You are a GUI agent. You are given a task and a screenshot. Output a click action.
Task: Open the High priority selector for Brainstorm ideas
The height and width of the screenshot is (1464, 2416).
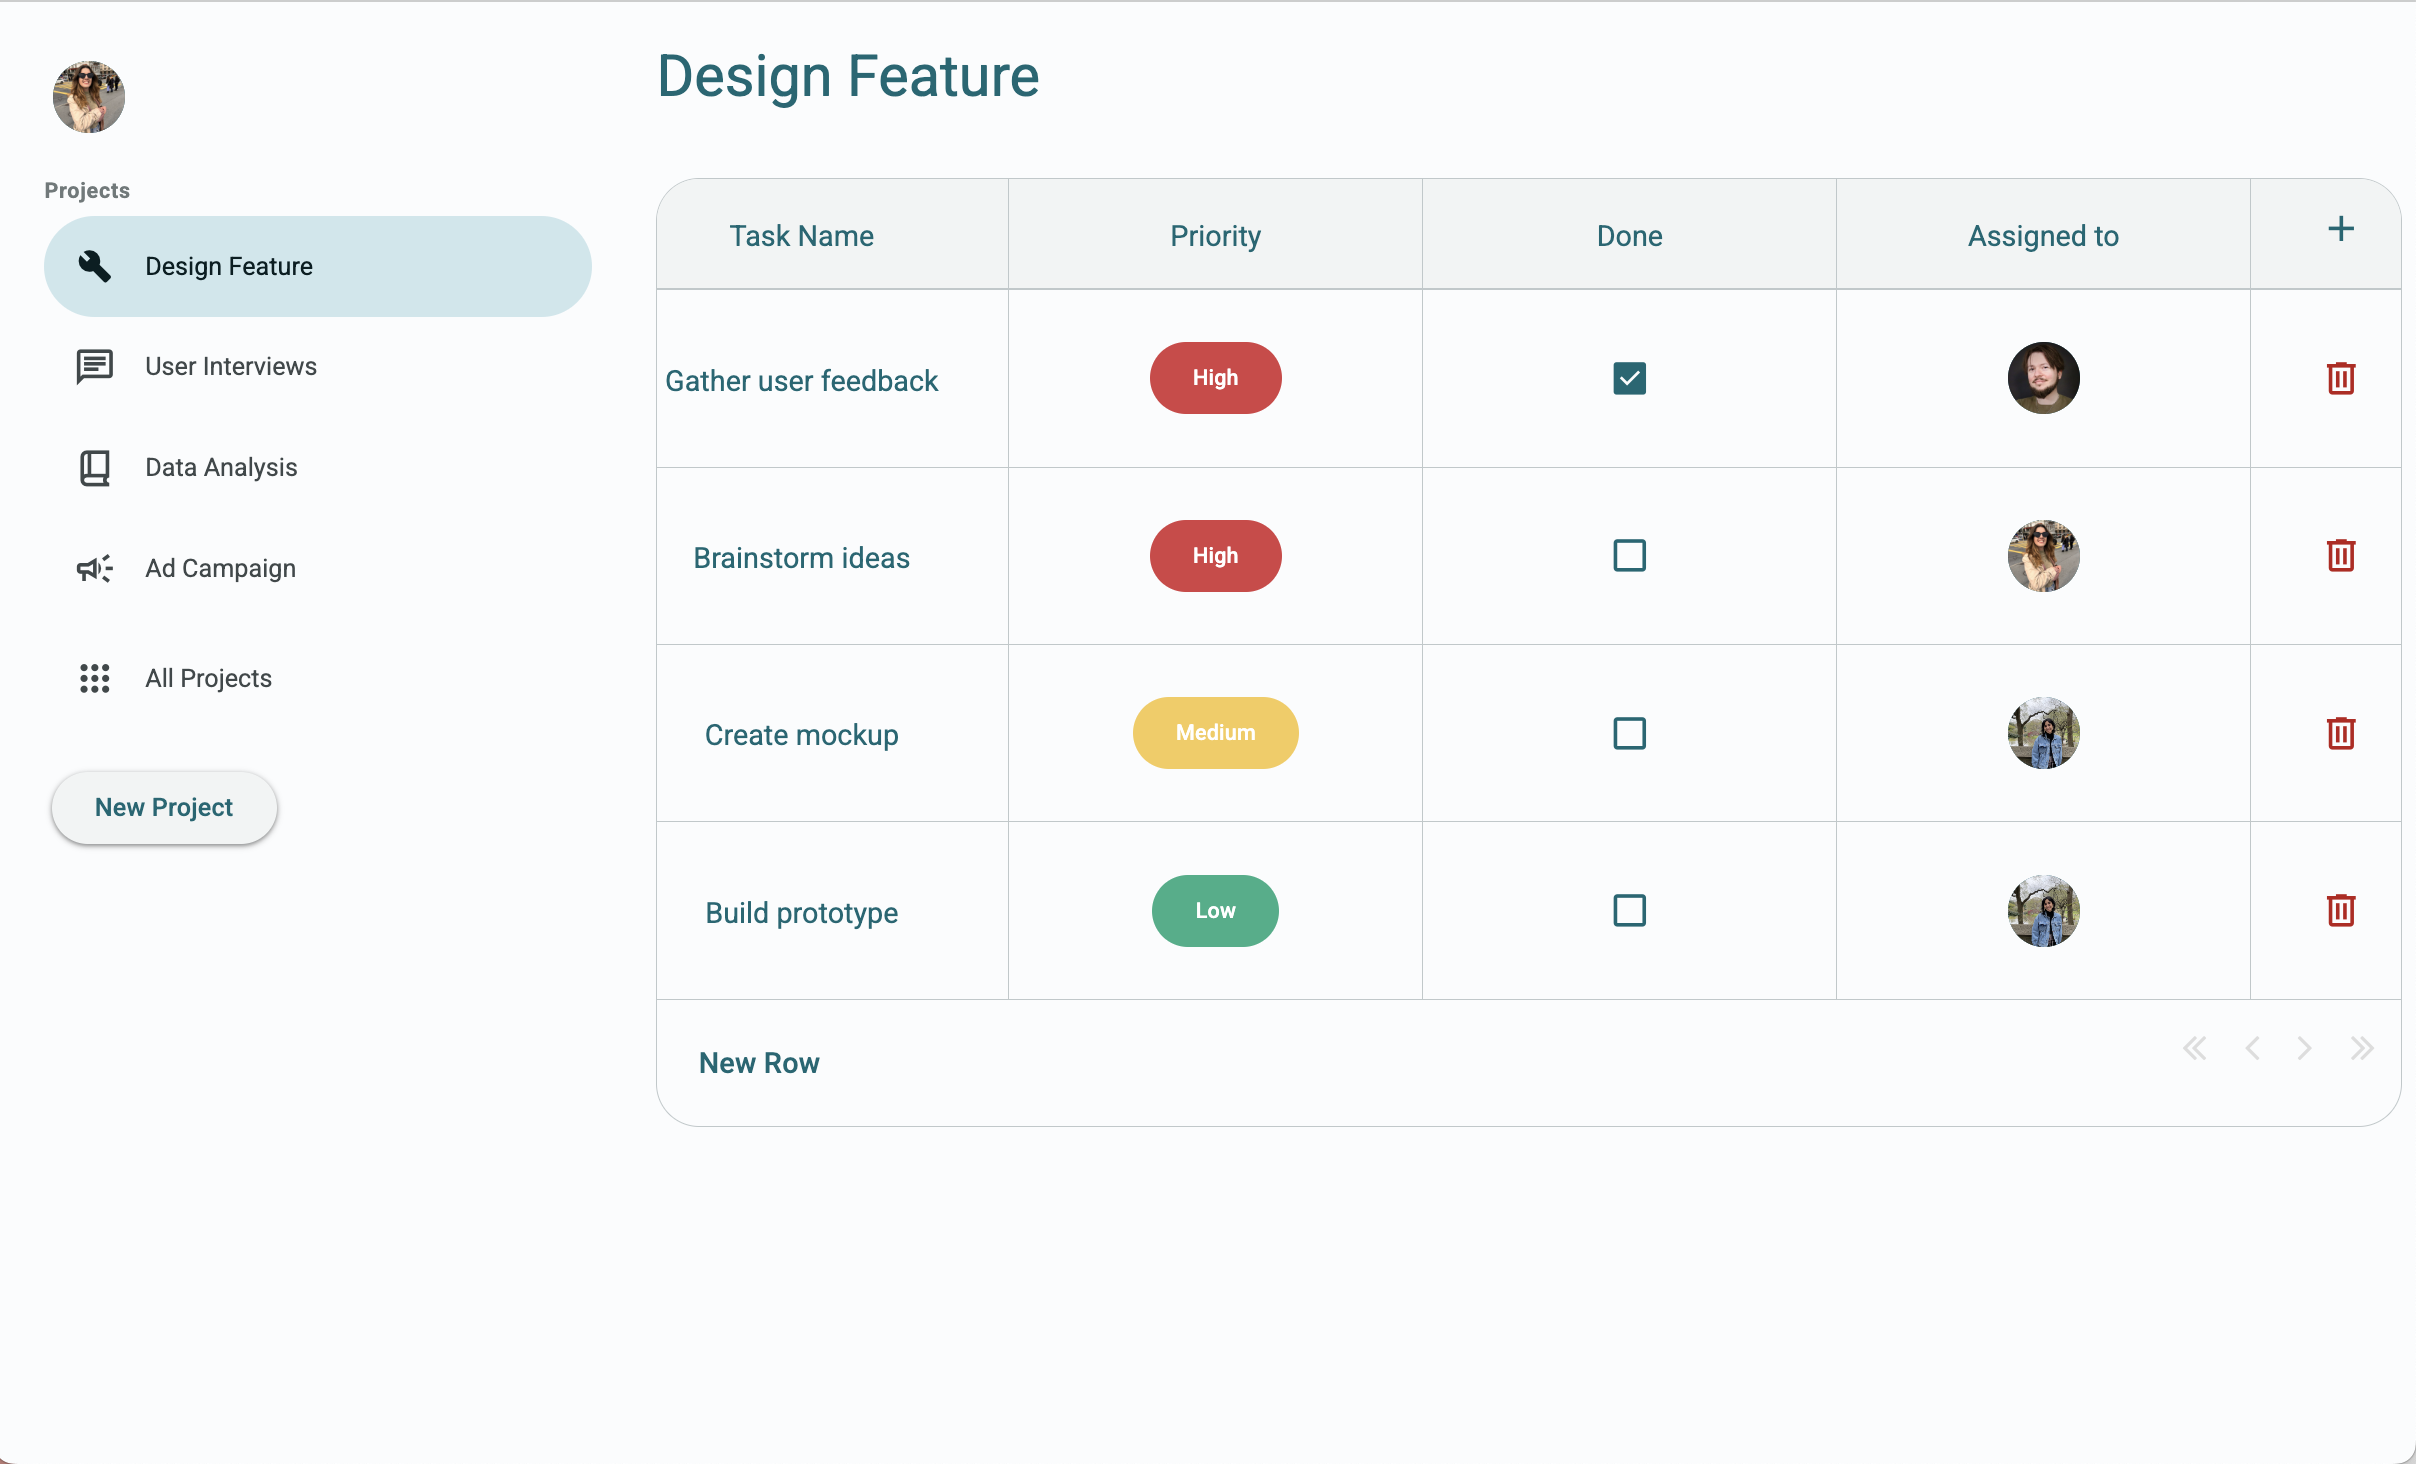tap(1214, 555)
